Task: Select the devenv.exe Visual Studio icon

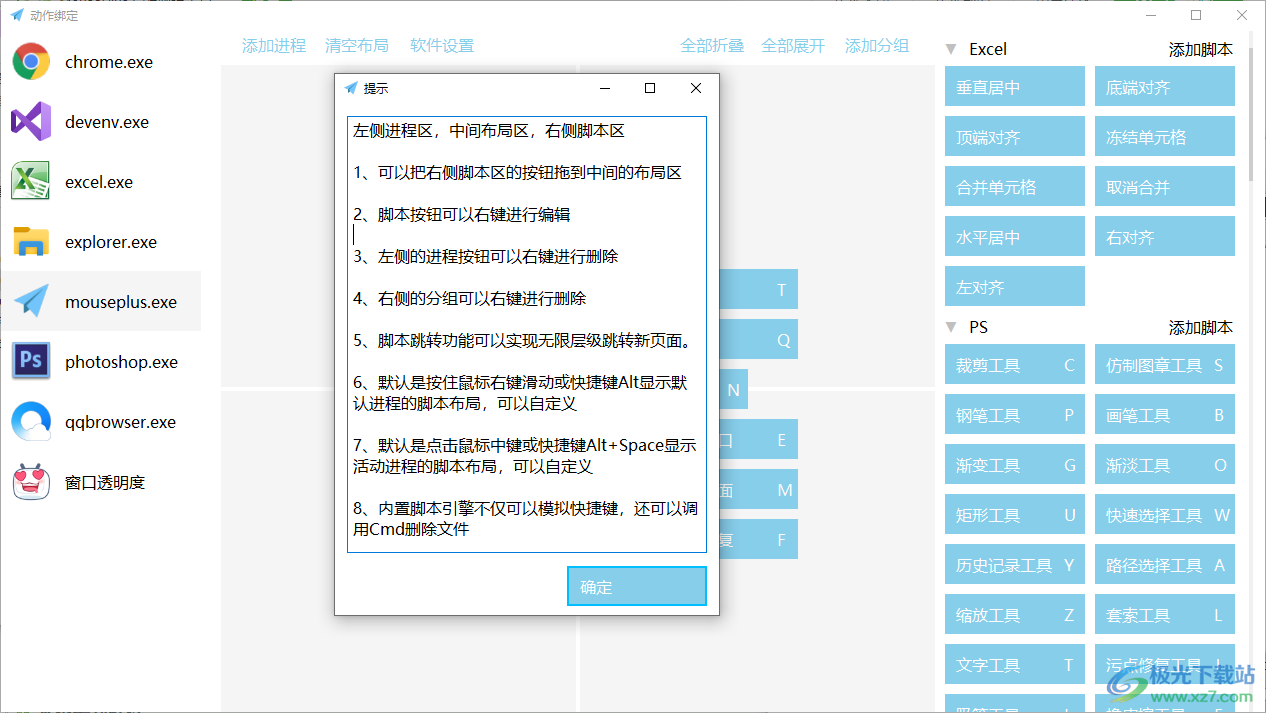Action: (x=31, y=122)
